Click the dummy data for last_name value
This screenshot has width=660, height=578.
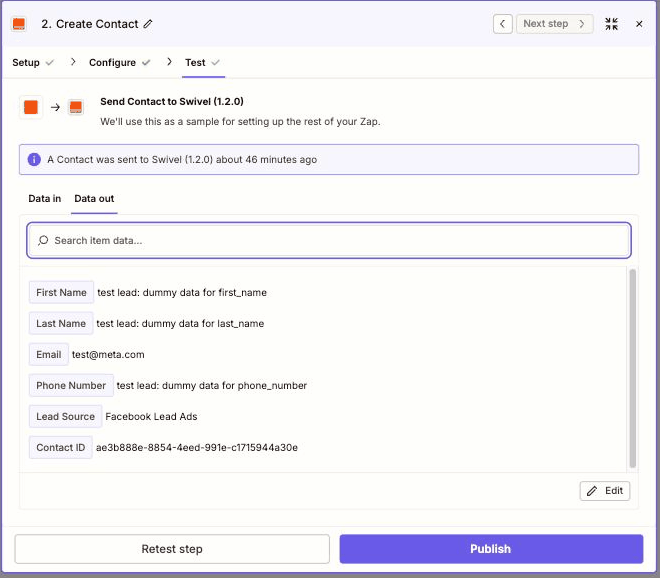tap(180, 324)
